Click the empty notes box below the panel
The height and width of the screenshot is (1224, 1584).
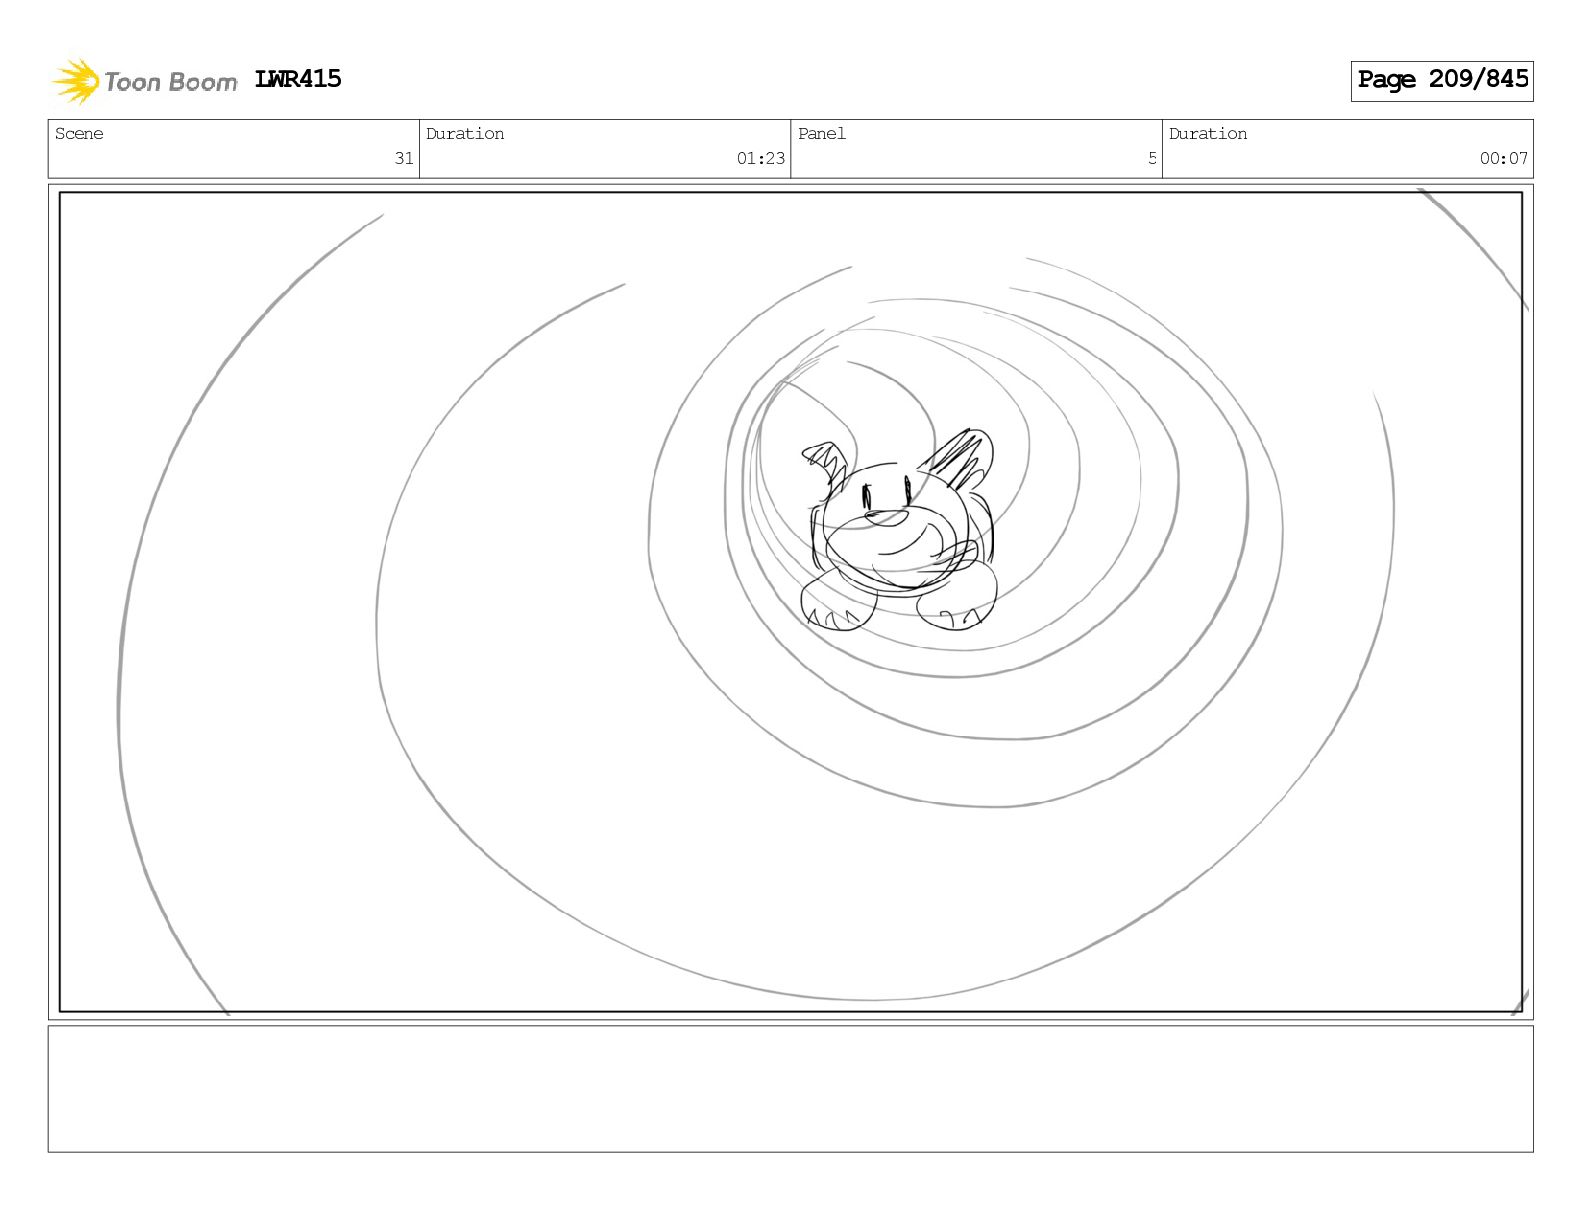click(x=790, y=1089)
